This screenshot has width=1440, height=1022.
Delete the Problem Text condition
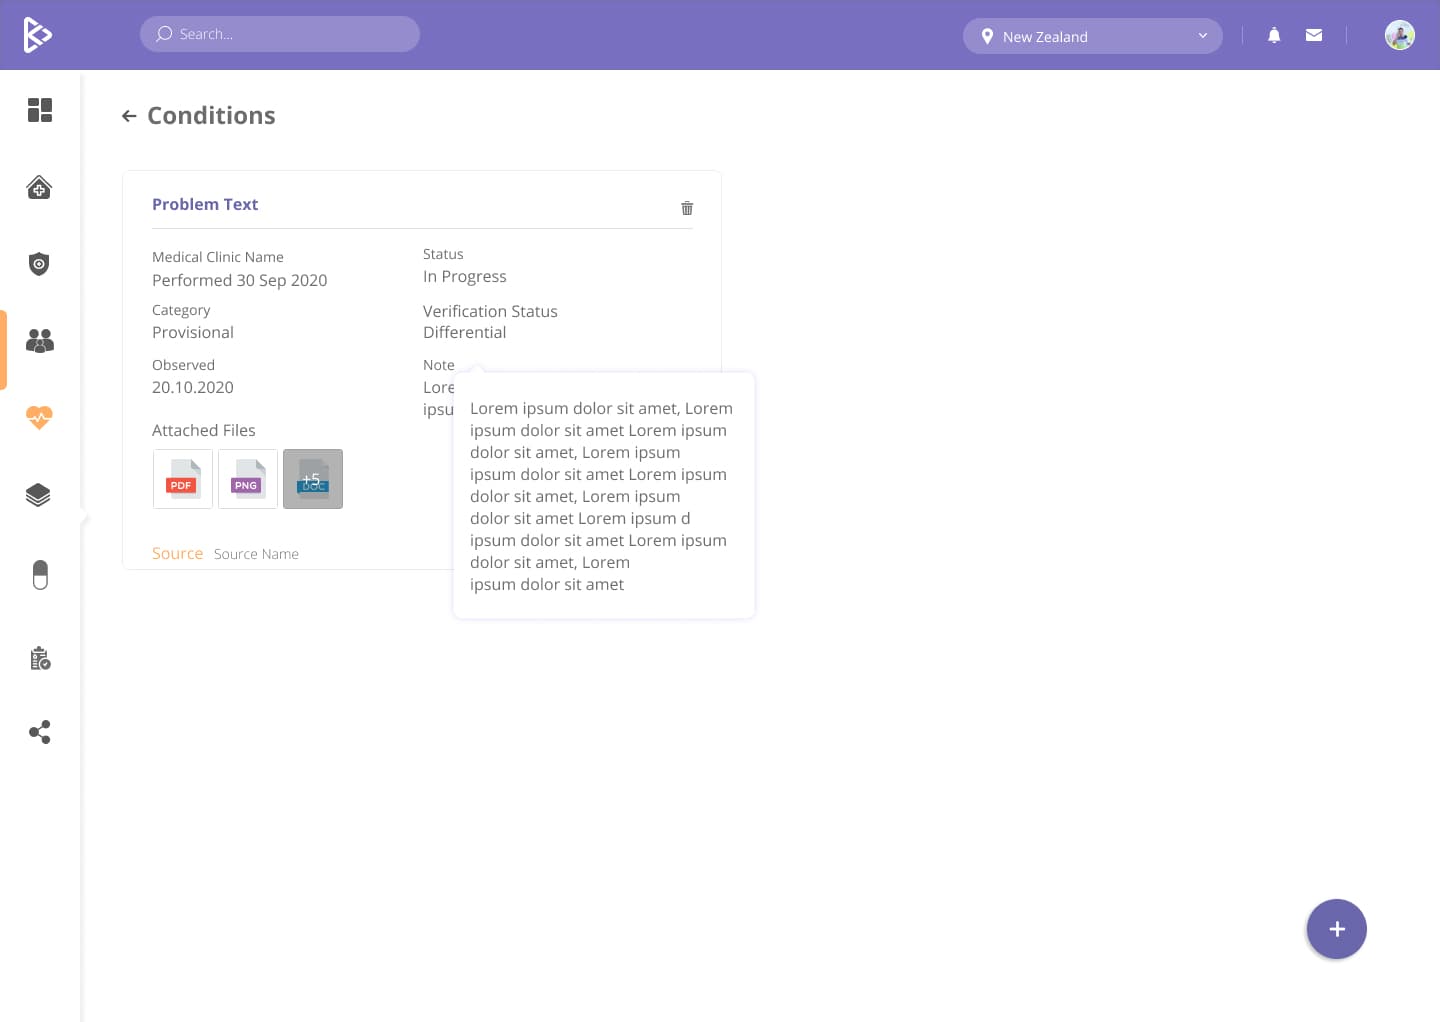687,208
